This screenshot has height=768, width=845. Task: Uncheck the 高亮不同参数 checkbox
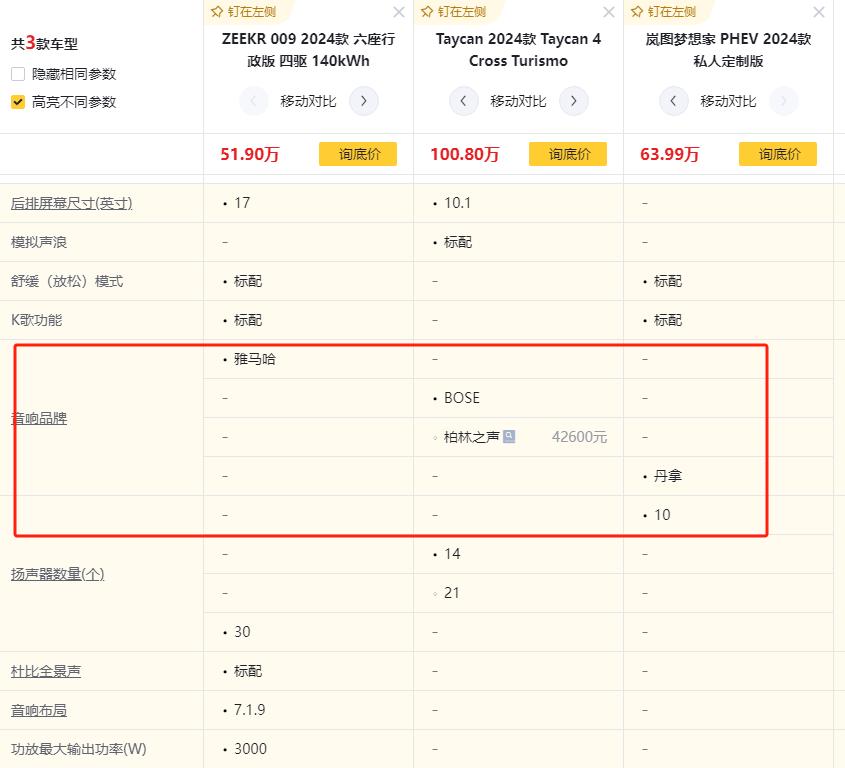coord(18,102)
